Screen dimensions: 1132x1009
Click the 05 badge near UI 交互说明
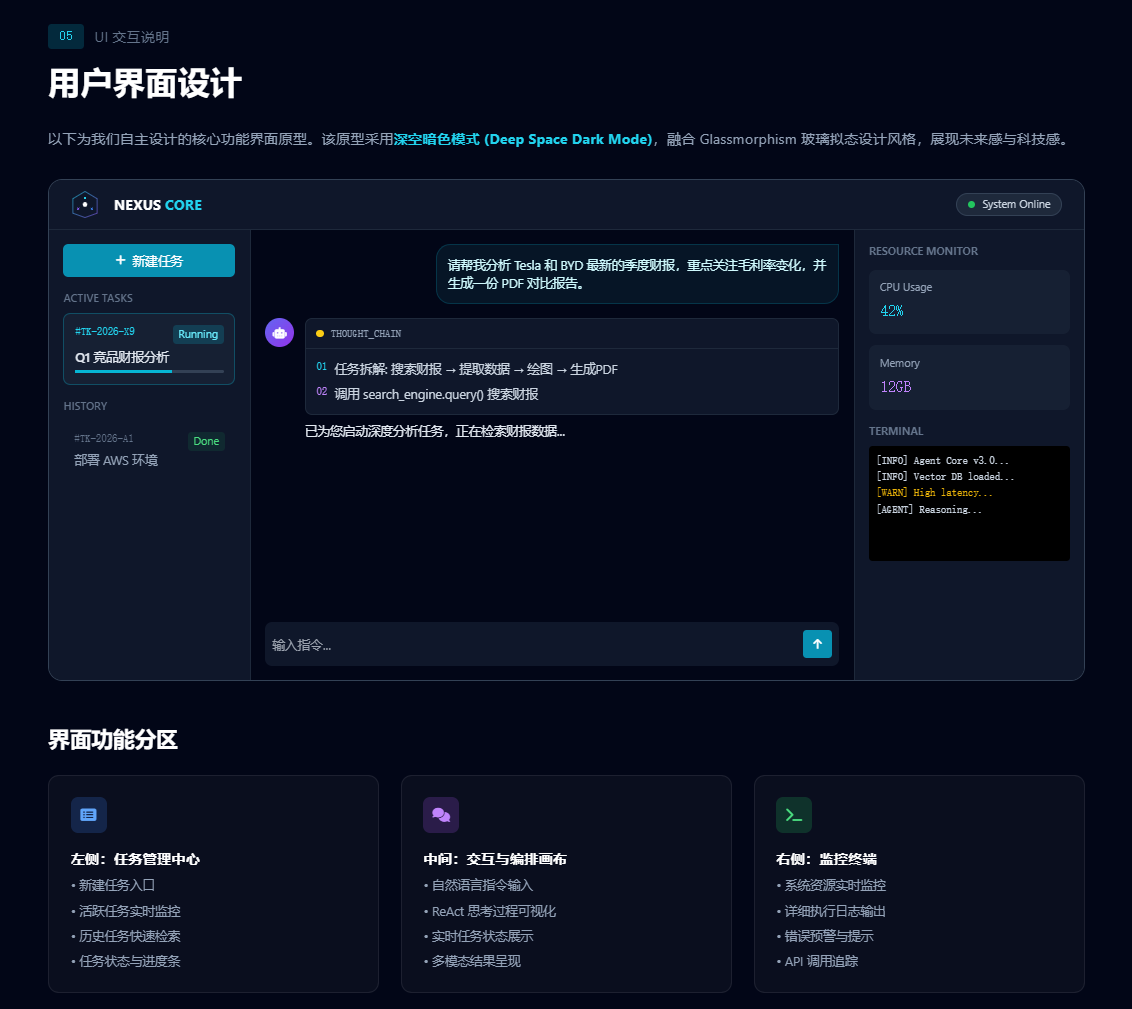click(65, 36)
